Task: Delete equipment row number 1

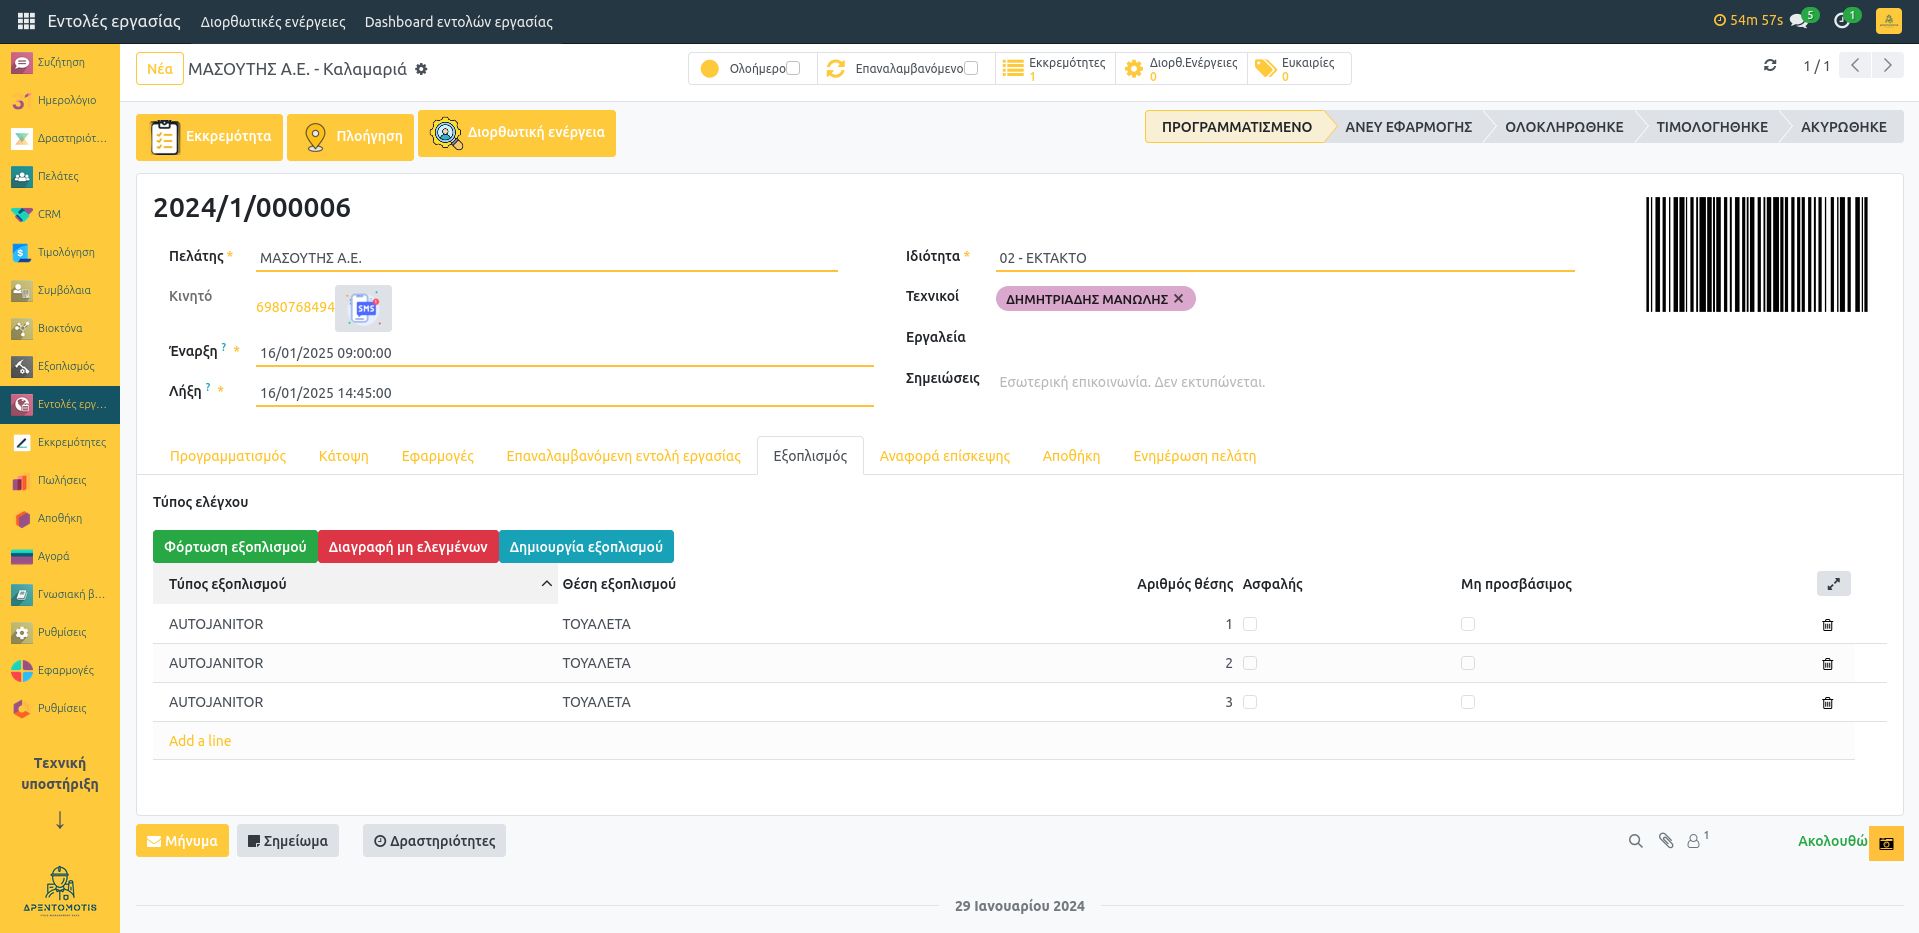Action: tap(1827, 625)
